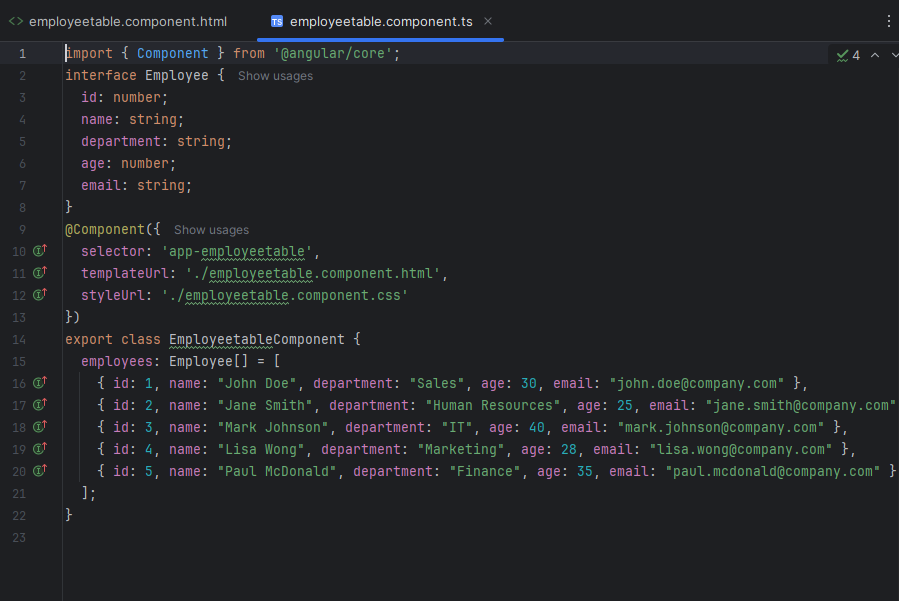
Task: Click the EmployeetableComponent class name
Action: click(x=256, y=339)
